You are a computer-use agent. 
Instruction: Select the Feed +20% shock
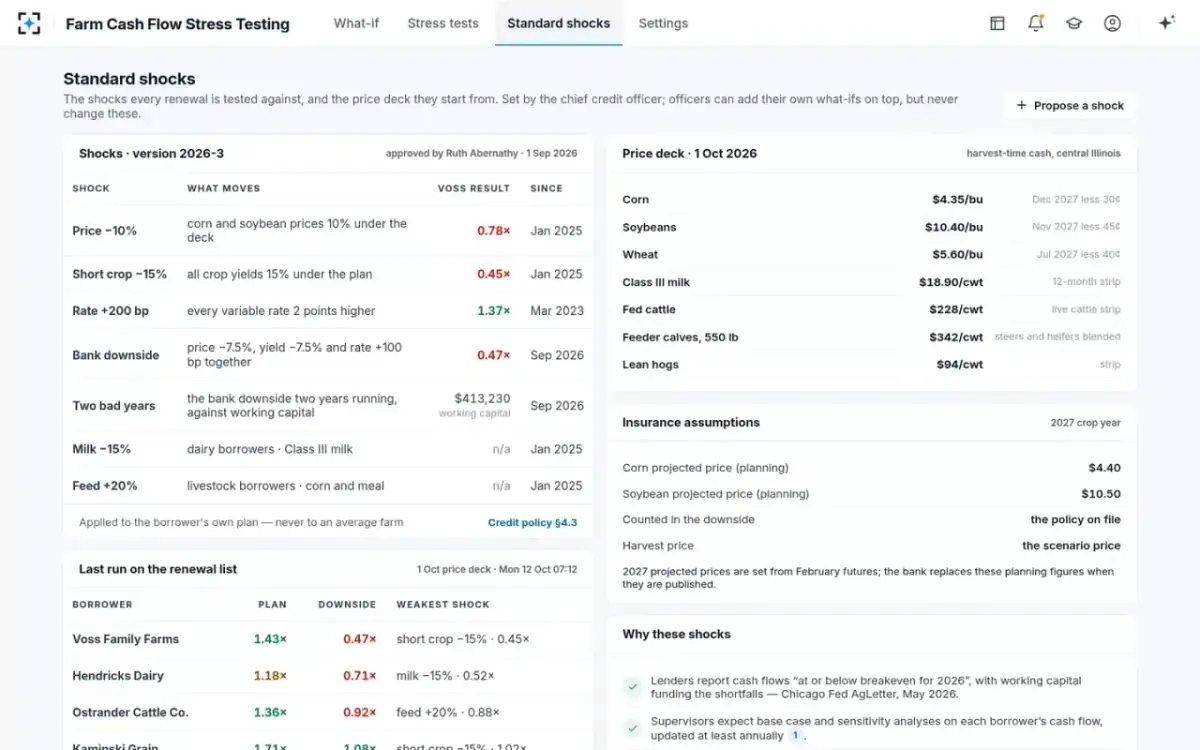[x=328, y=486]
